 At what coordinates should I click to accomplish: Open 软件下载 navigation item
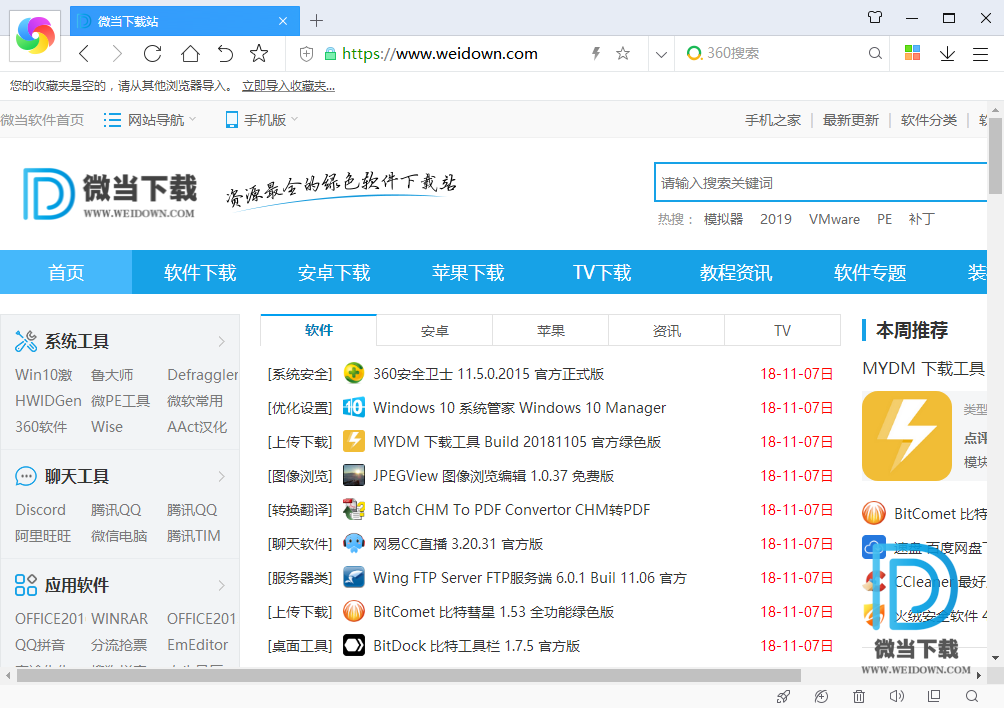[200, 272]
